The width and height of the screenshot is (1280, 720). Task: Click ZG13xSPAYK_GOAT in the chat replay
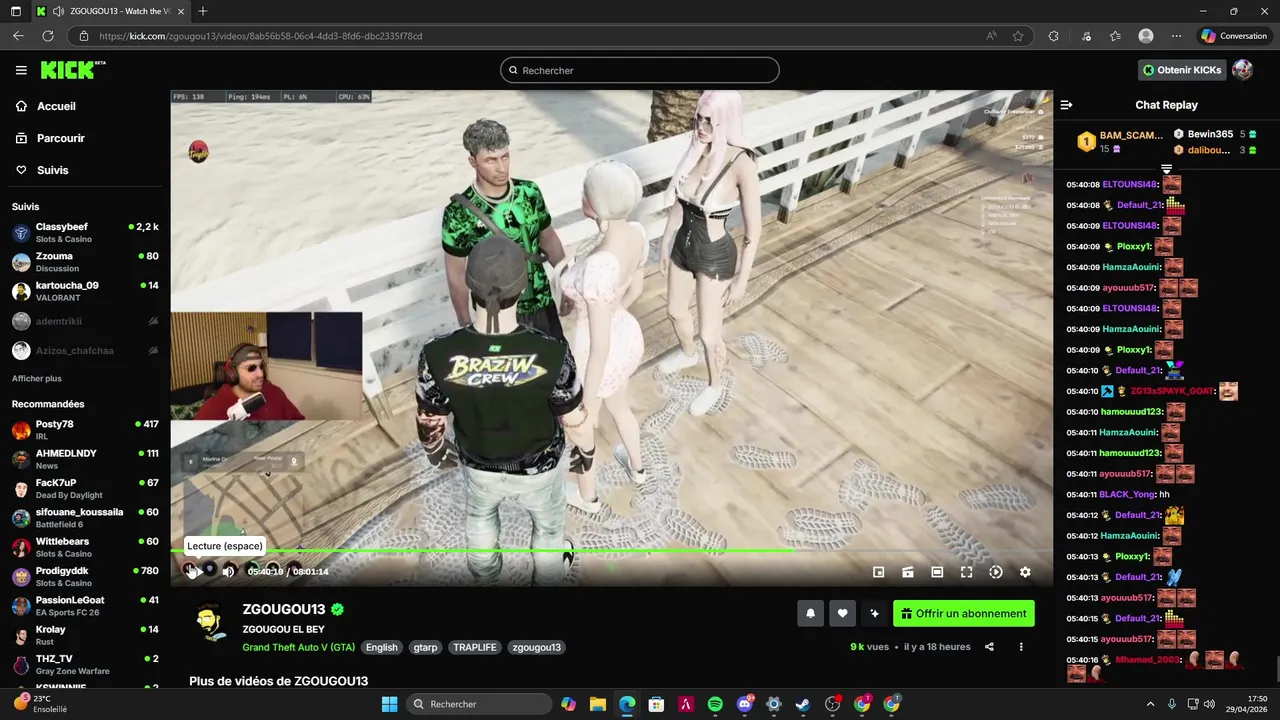(x=1171, y=391)
